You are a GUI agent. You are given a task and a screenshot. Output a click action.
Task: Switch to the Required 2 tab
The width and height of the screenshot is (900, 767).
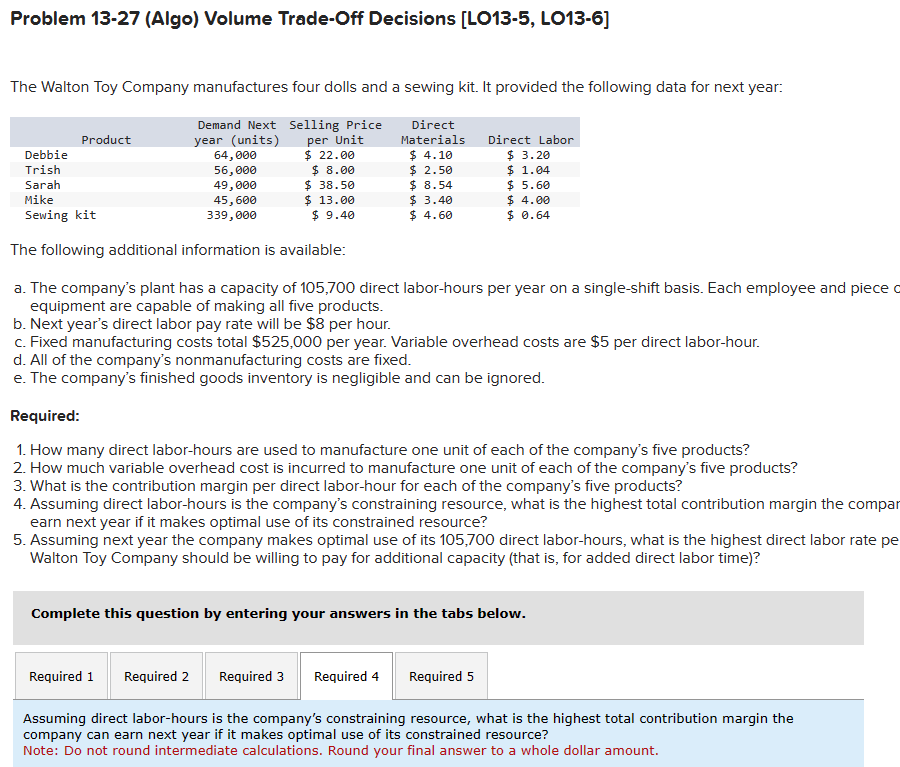[x=156, y=675]
